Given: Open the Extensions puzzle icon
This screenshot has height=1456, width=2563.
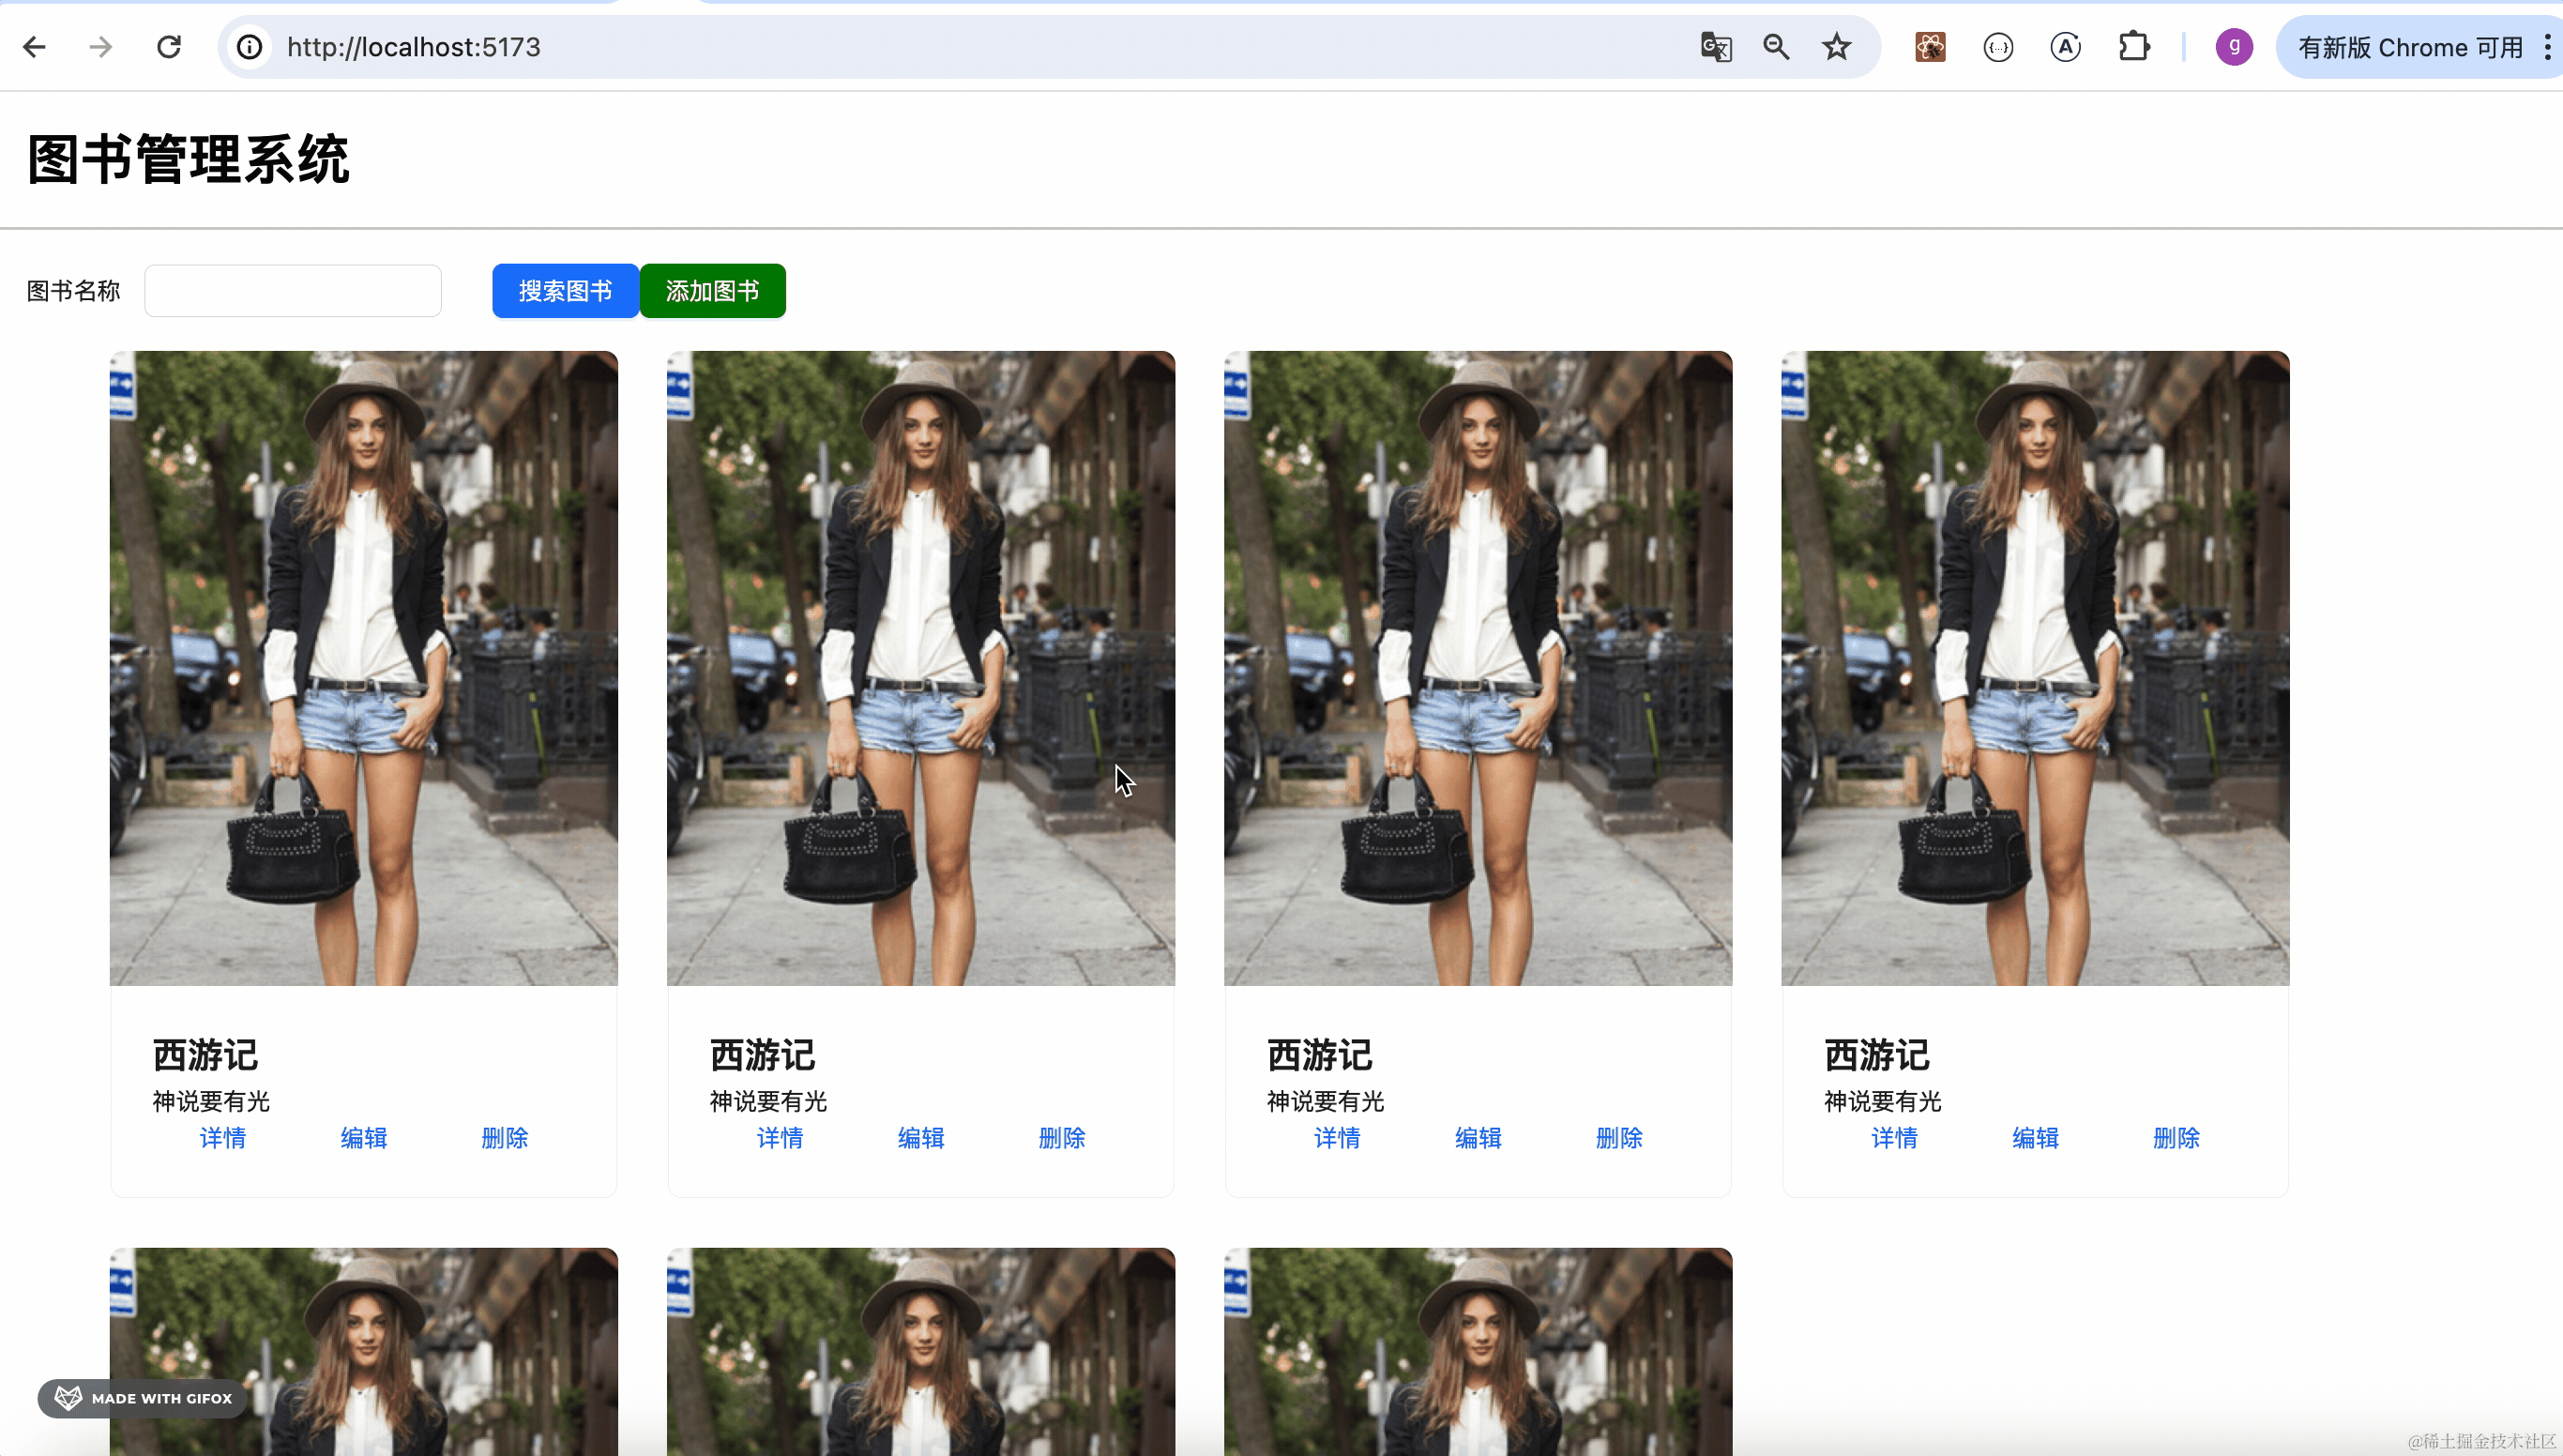Looking at the screenshot, I should (x=2133, y=47).
